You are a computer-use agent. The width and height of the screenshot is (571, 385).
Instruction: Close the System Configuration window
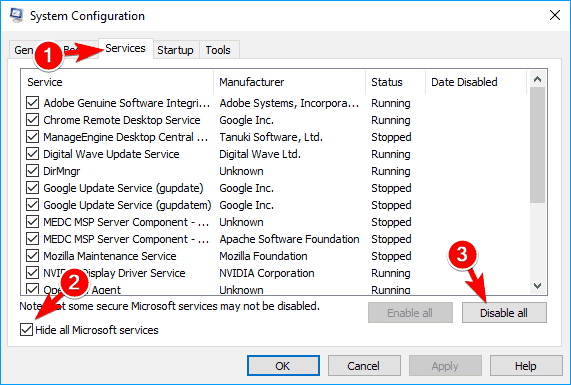coord(555,15)
